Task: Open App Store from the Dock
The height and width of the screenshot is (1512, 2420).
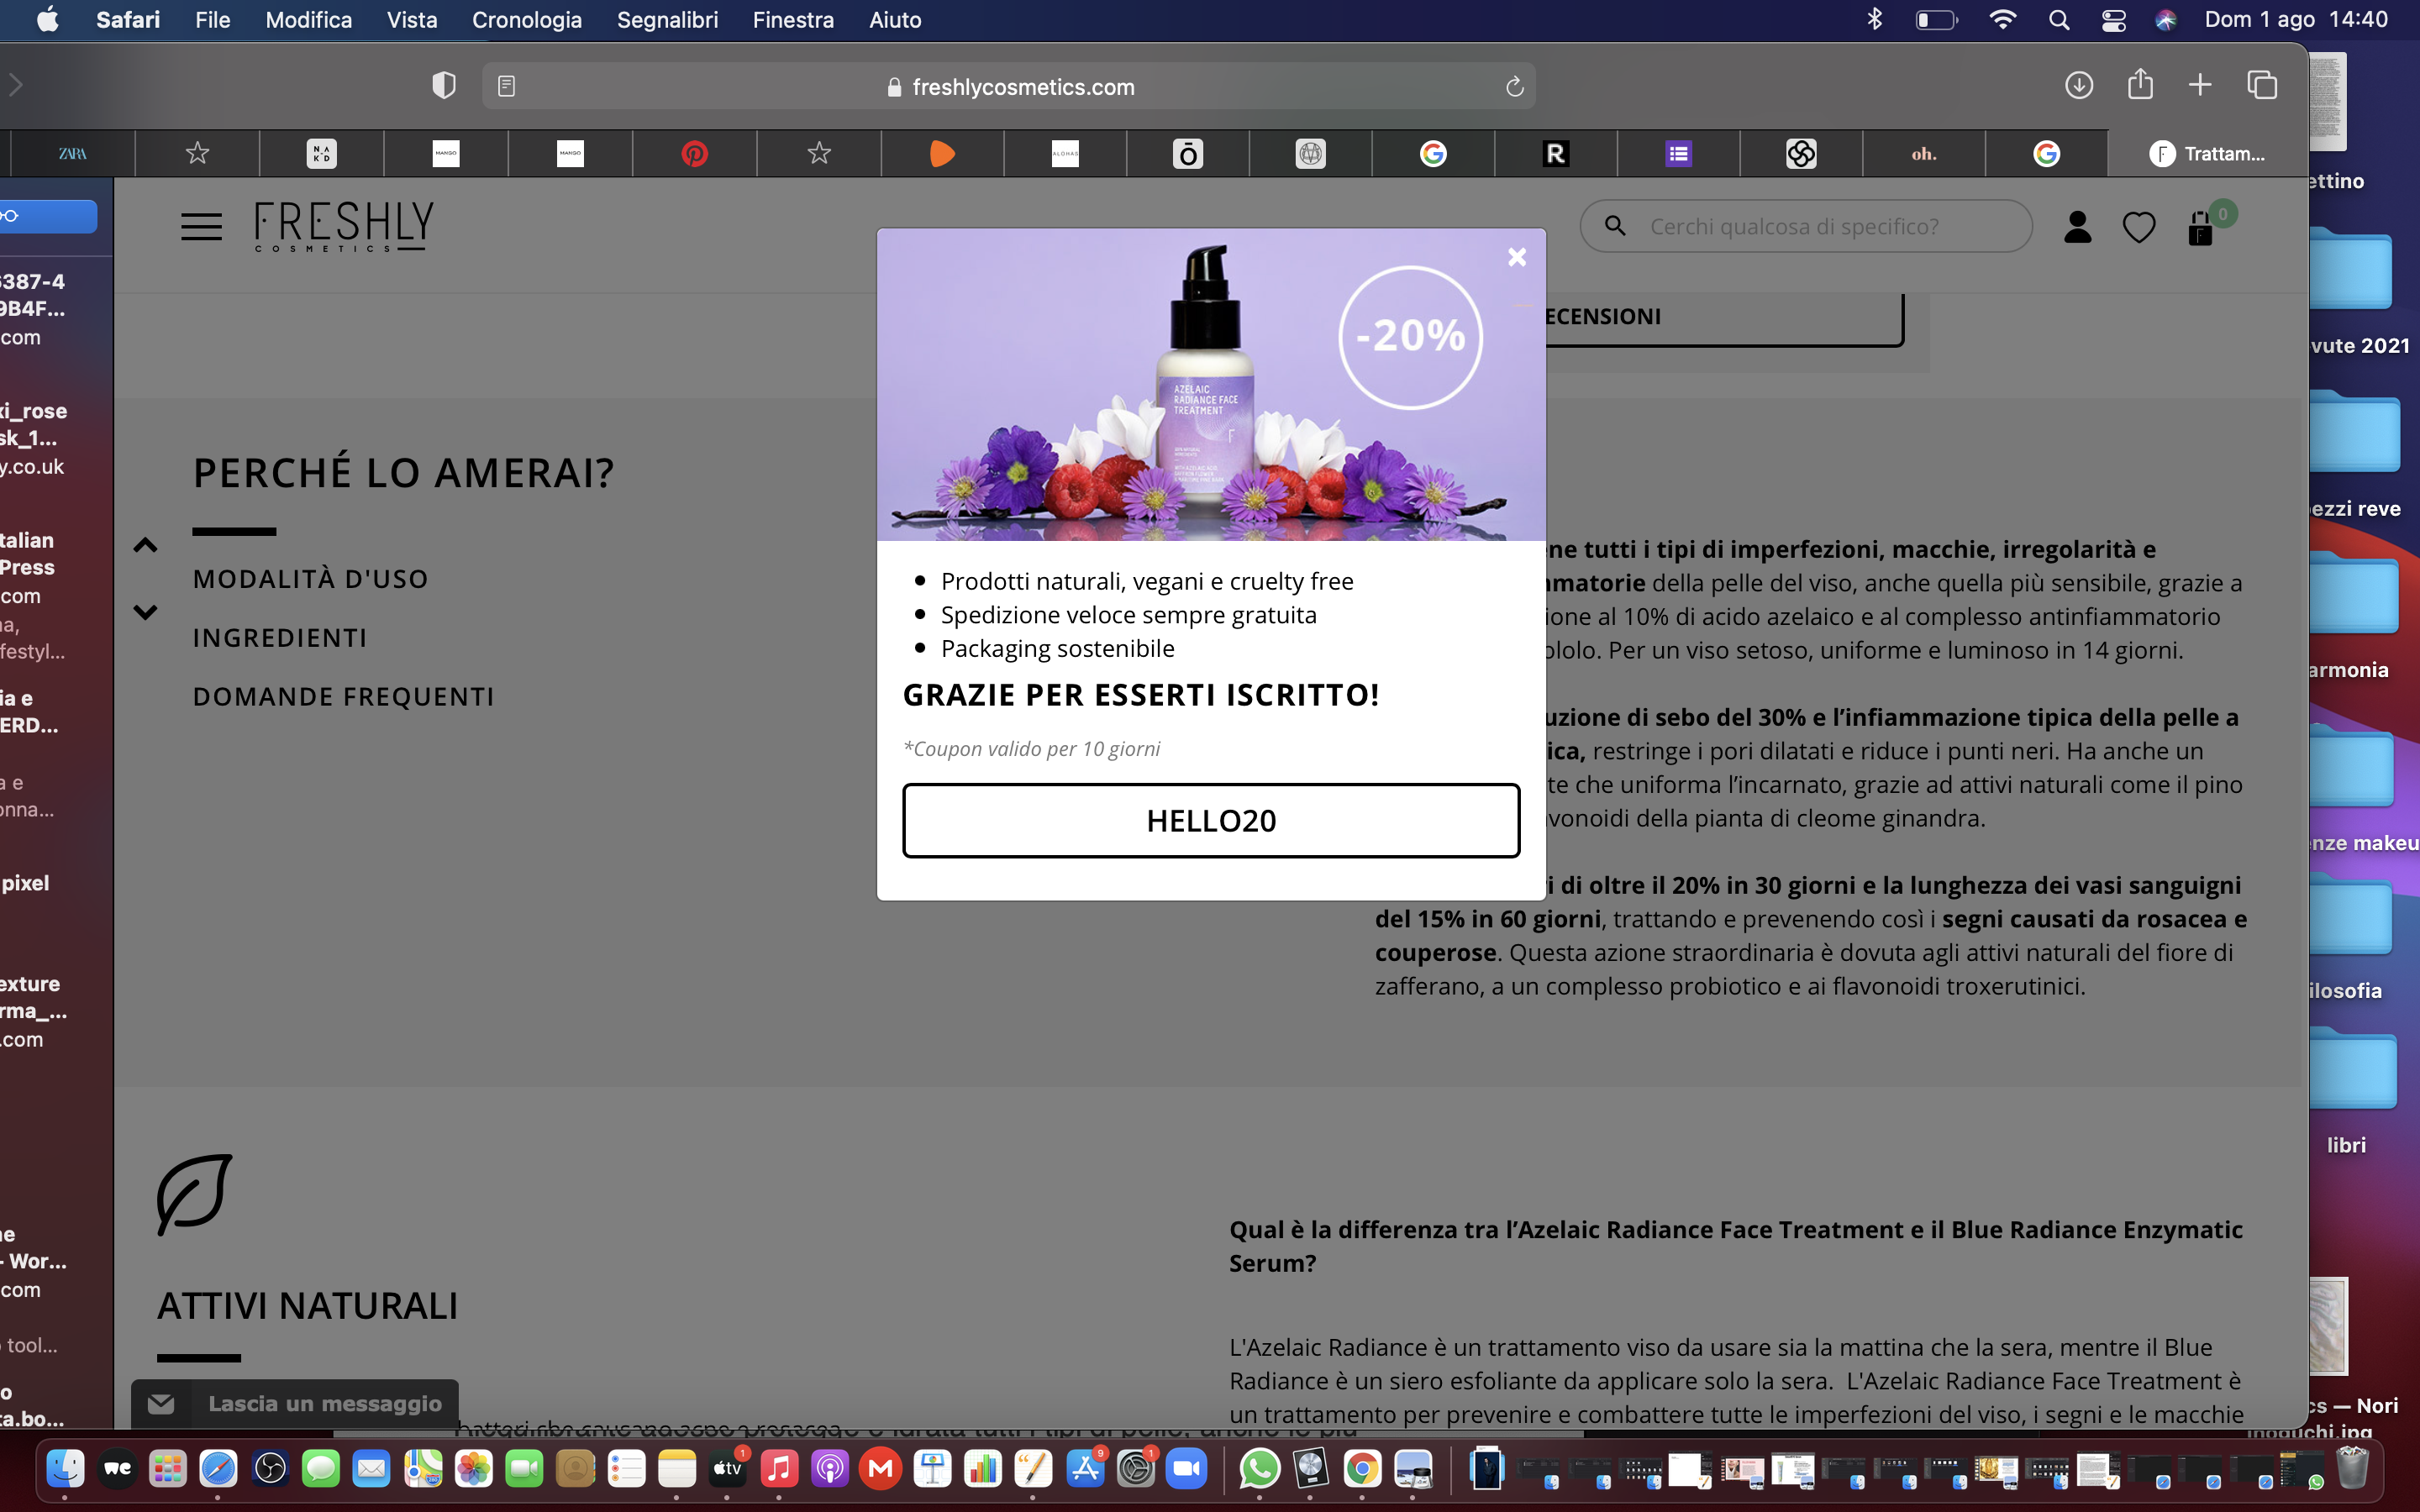Action: [1085, 1468]
